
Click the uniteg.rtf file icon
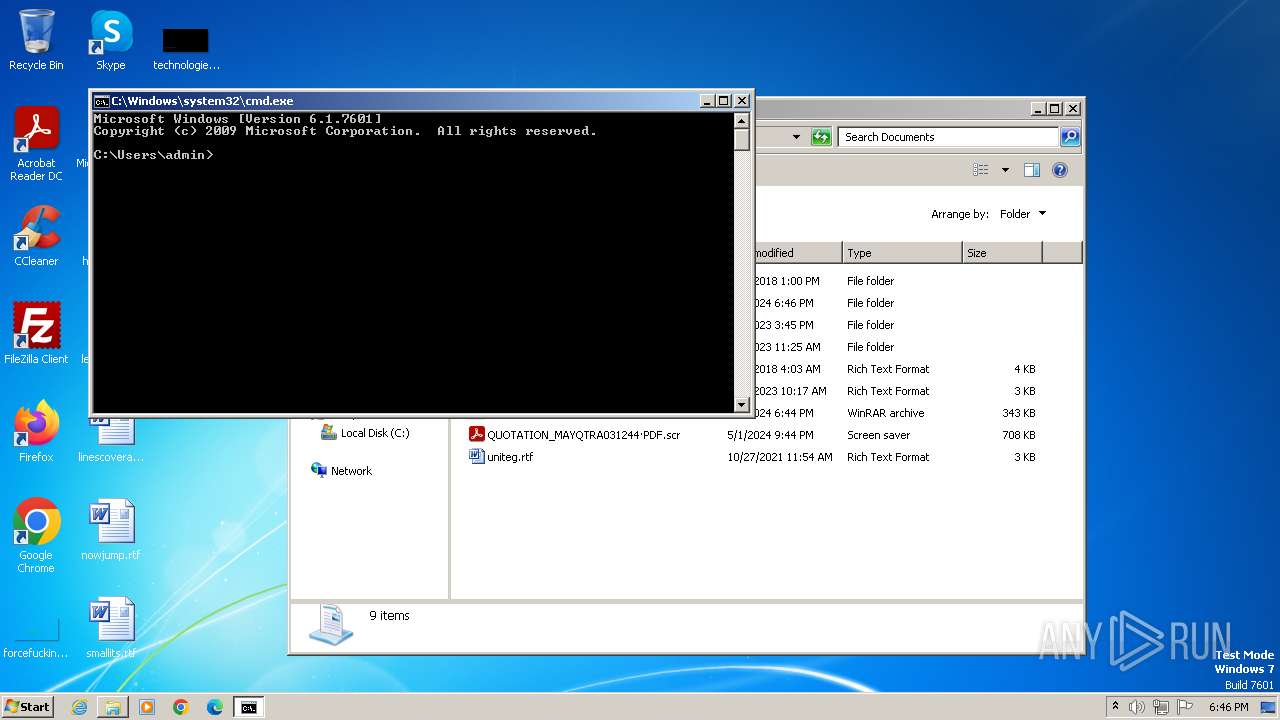click(x=477, y=456)
